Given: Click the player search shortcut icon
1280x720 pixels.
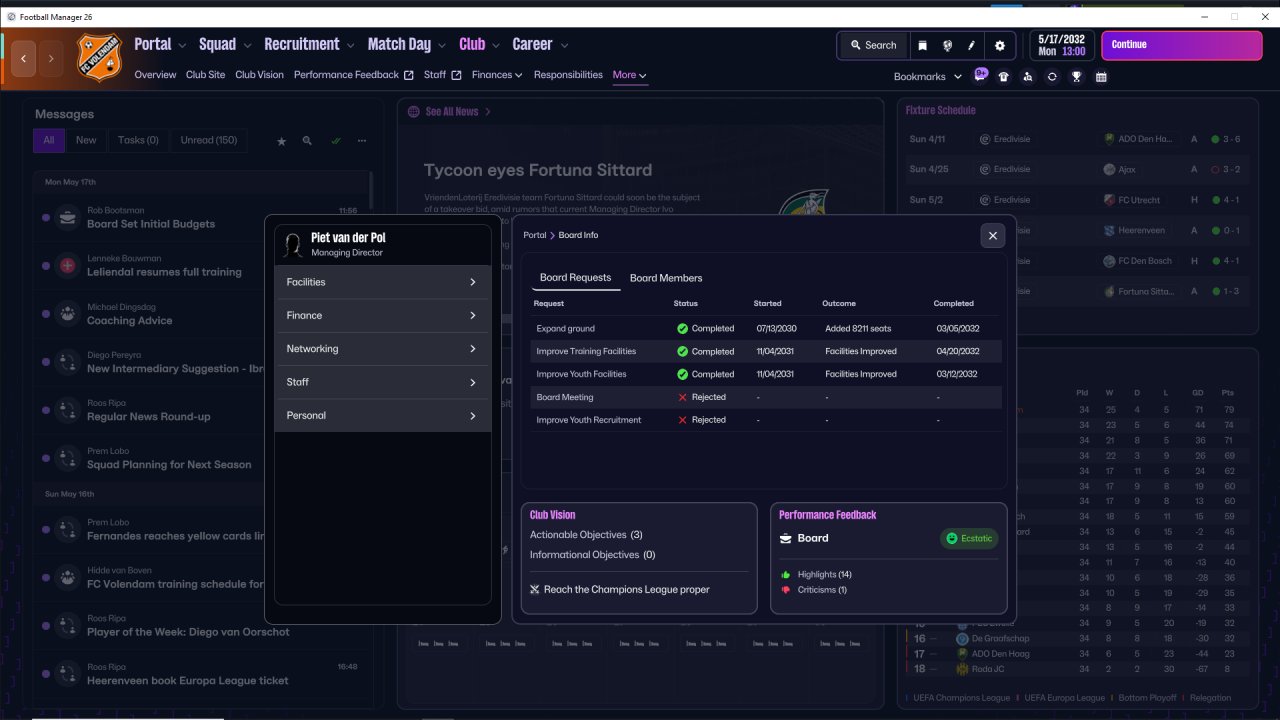Looking at the screenshot, I should pyautogui.click(x=1027, y=77).
